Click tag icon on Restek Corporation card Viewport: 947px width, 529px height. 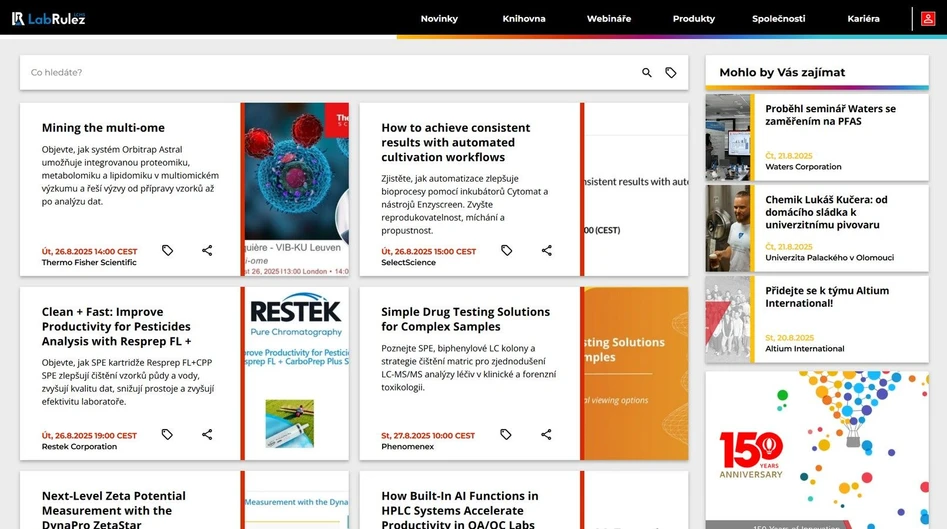pyautogui.click(x=167, y=434)
